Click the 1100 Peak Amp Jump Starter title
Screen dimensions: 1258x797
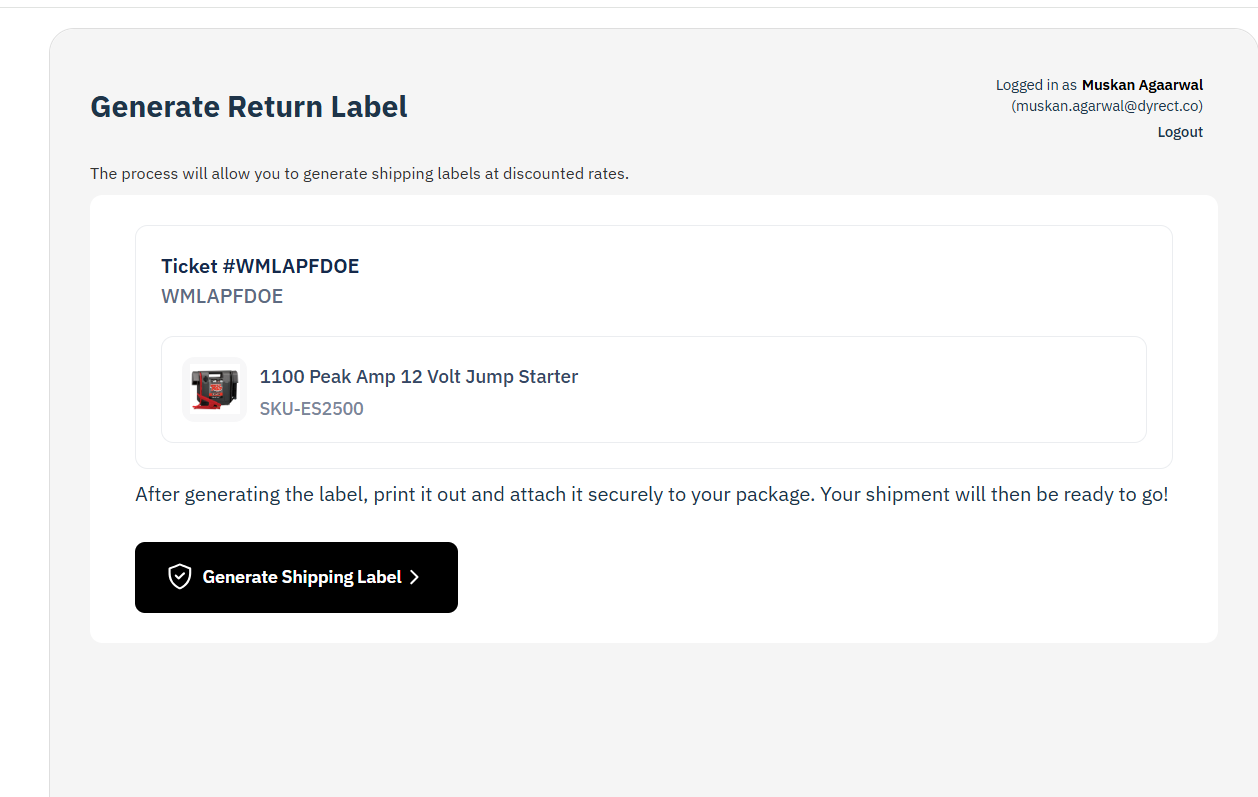click(x=418, y=377)
